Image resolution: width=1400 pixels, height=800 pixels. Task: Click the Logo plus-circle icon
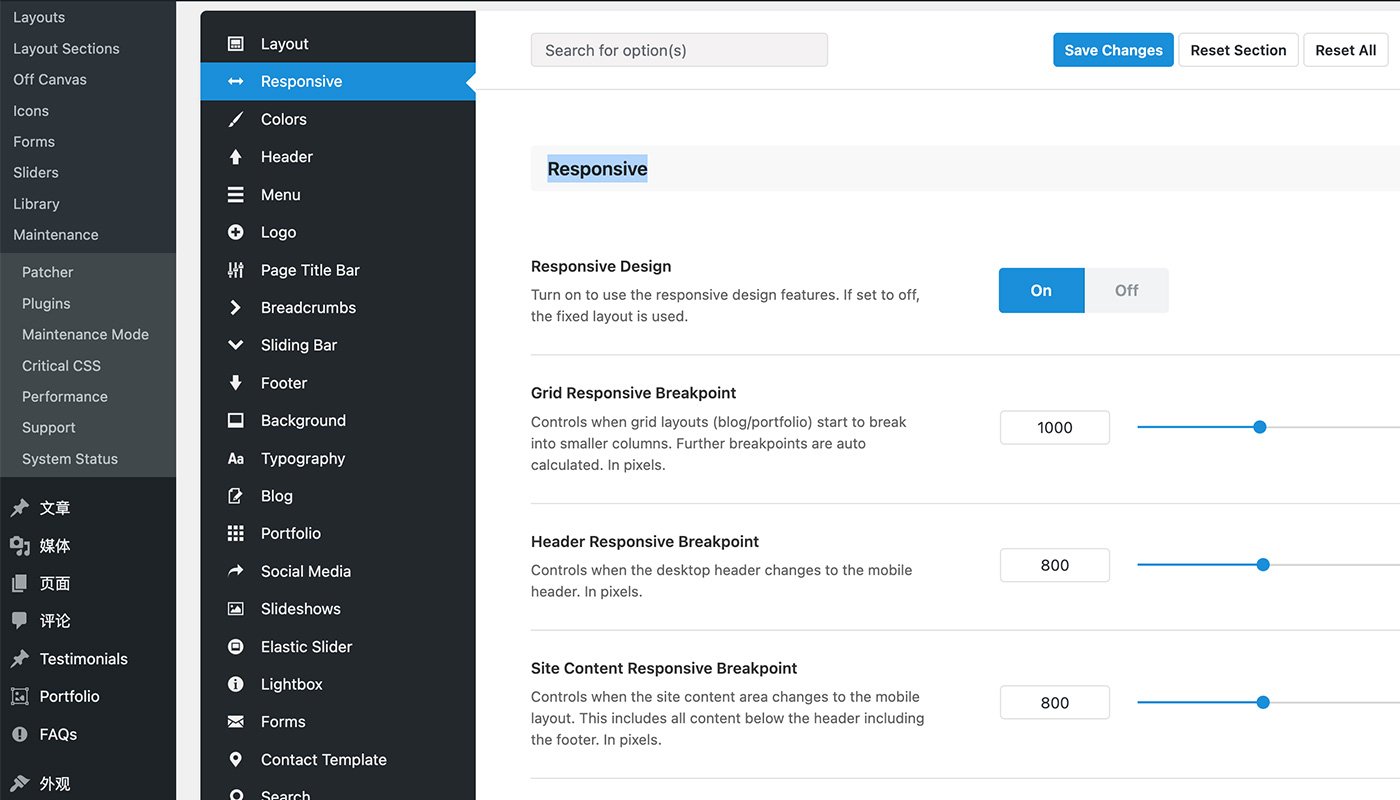click(236, 232)
